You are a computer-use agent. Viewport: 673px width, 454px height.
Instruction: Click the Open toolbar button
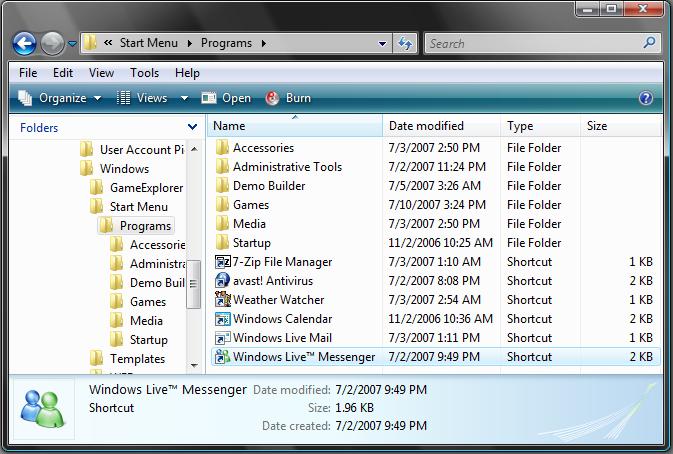226,98
